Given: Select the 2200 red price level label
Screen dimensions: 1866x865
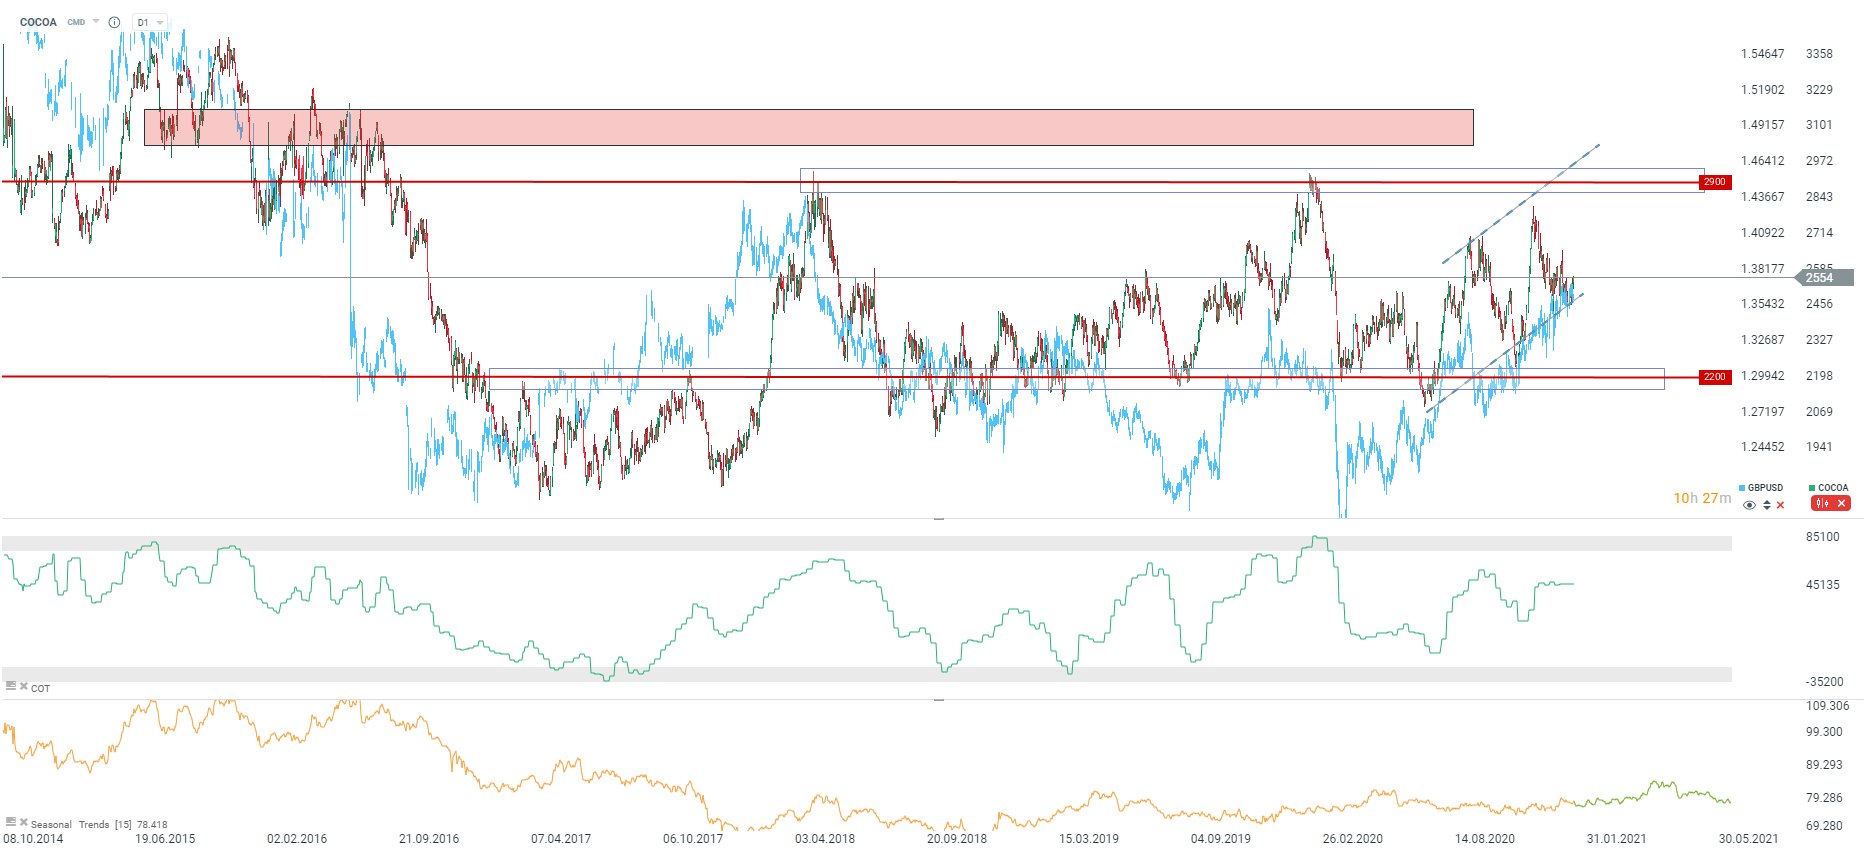Looking at the screenshot, I should [1715, 377].
